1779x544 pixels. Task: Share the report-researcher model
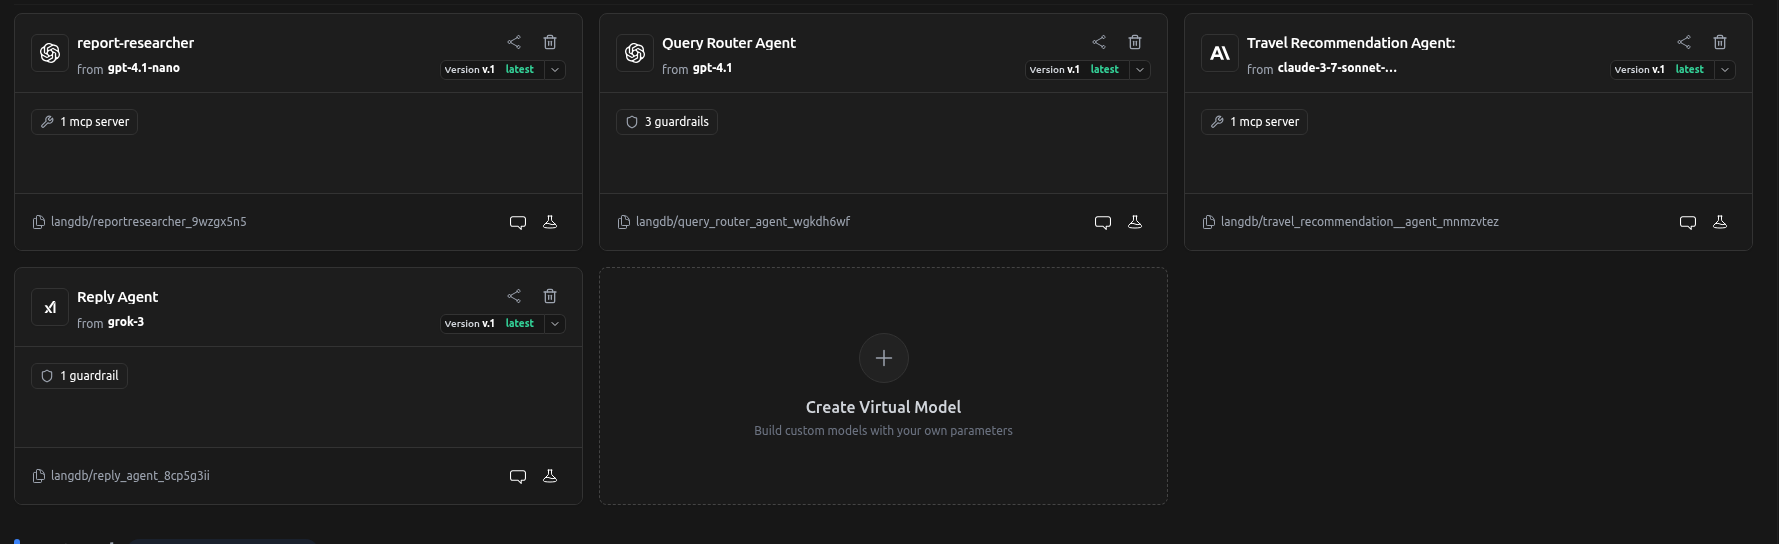coord(514,42)
